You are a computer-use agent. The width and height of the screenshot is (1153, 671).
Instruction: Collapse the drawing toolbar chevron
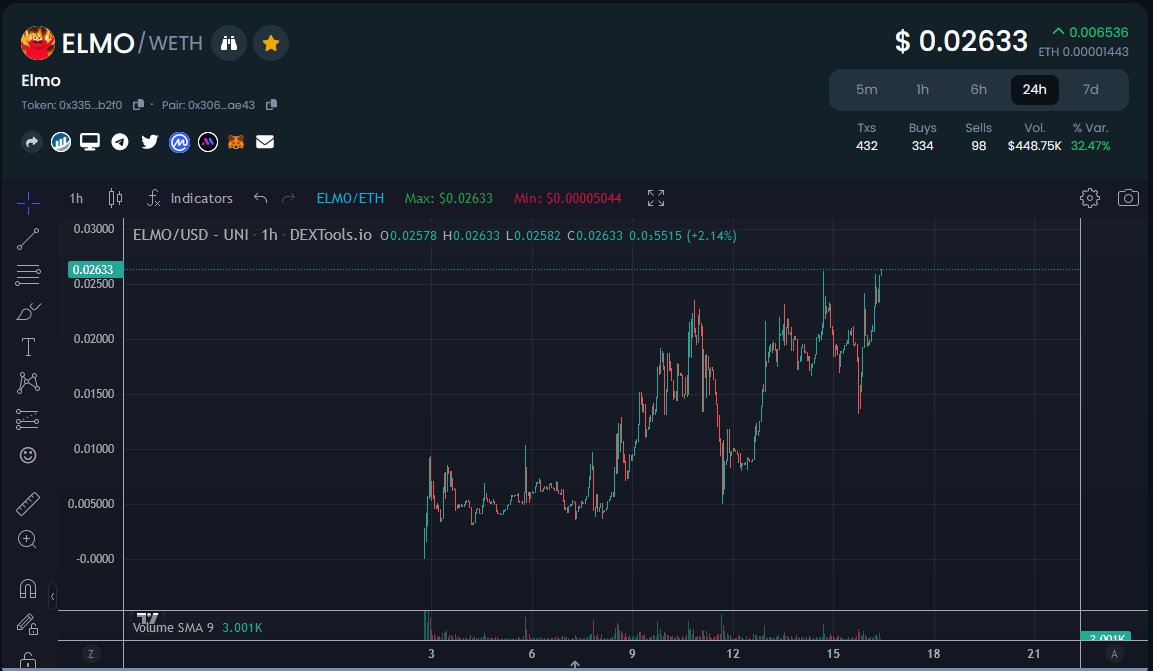point(52,596)
